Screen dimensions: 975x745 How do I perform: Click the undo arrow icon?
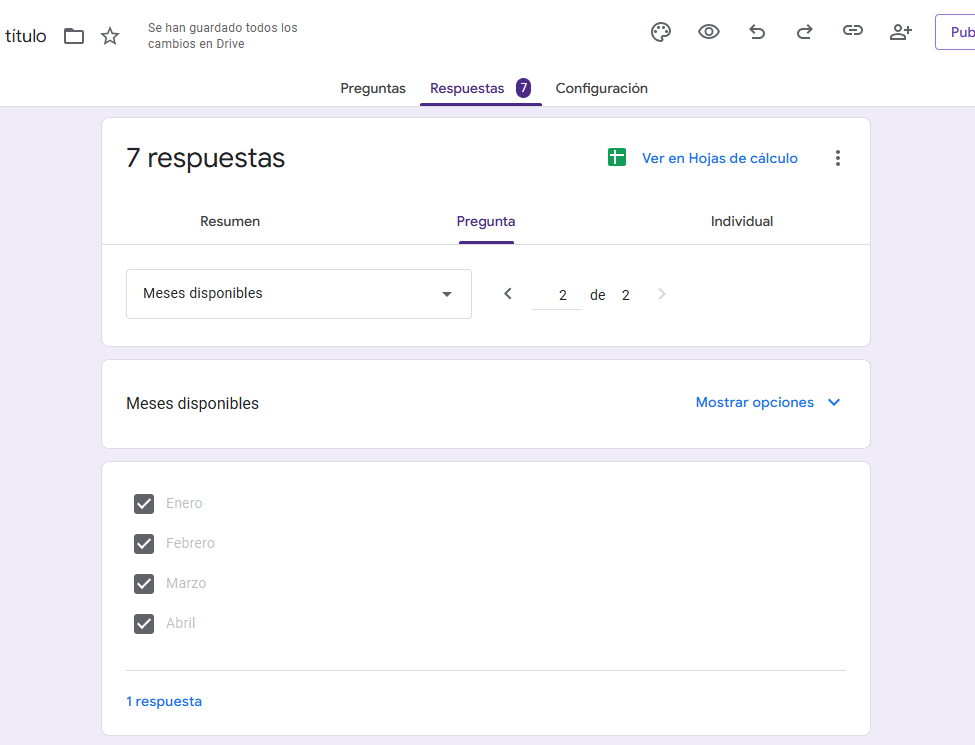click(757, 32)
